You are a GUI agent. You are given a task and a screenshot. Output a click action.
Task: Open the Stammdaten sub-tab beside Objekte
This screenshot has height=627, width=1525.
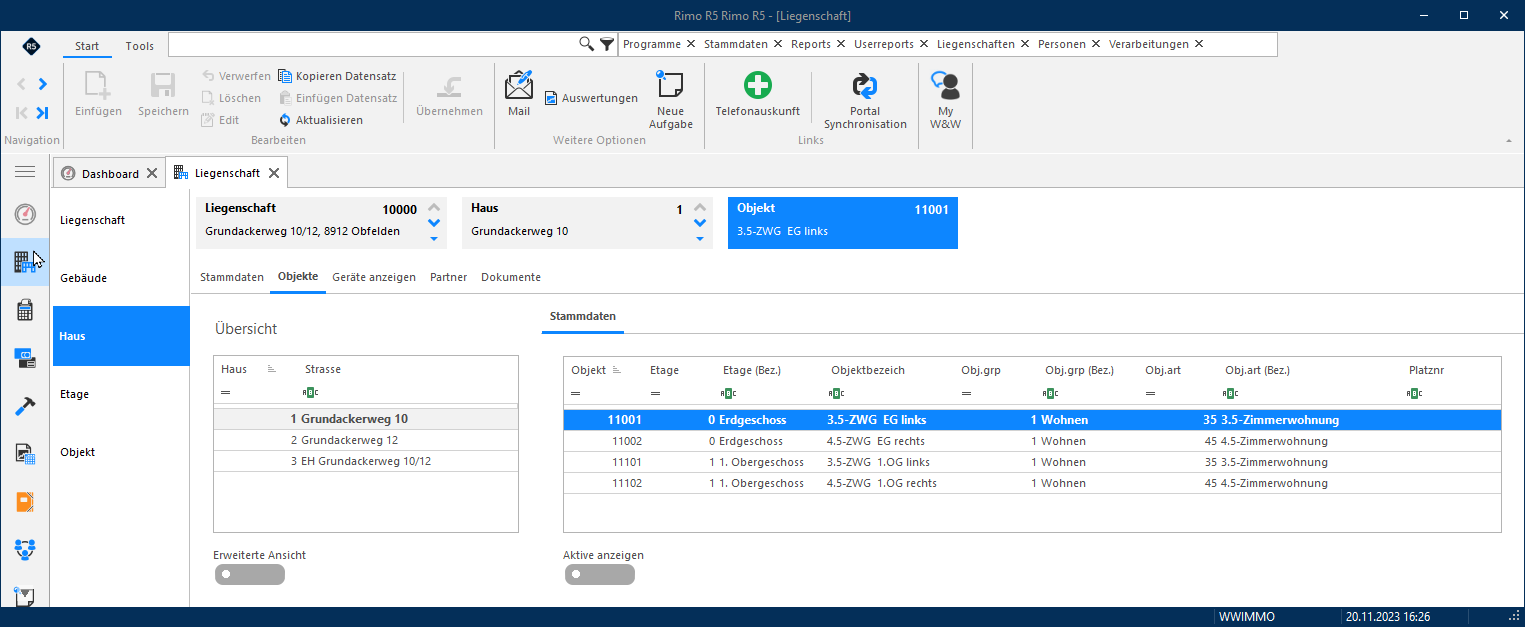[232, 277]
